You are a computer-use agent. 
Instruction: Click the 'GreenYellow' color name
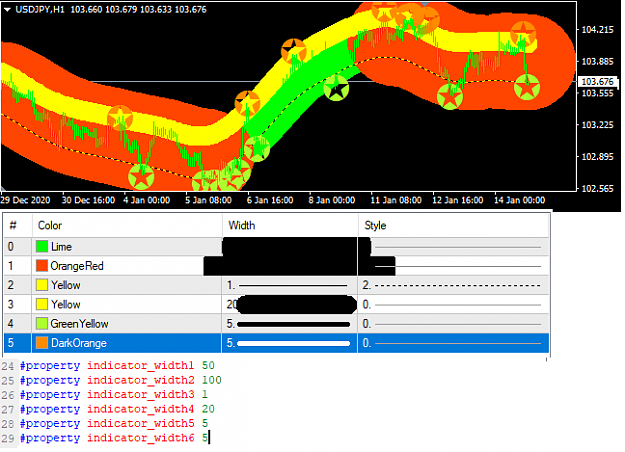click(79, 324)
